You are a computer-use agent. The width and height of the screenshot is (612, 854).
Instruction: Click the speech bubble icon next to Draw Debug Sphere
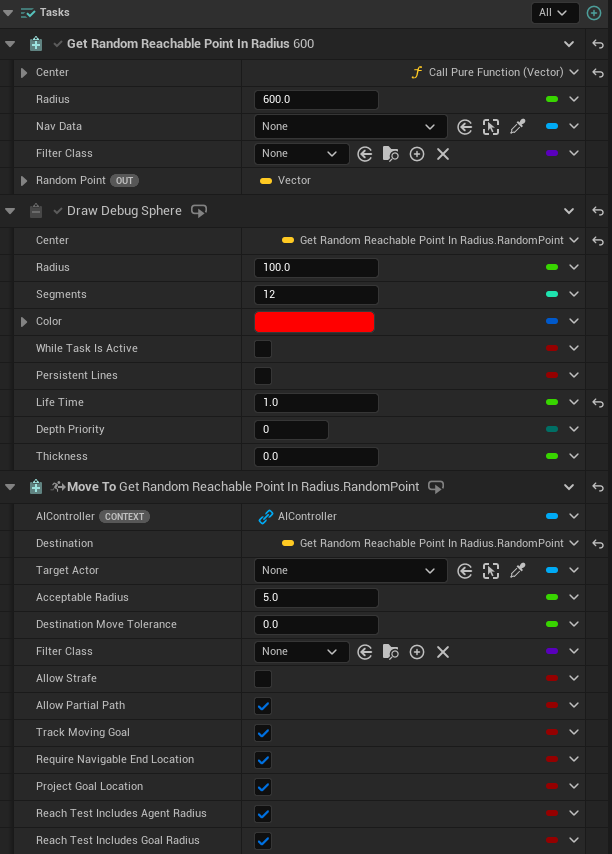tap(199, 211)
